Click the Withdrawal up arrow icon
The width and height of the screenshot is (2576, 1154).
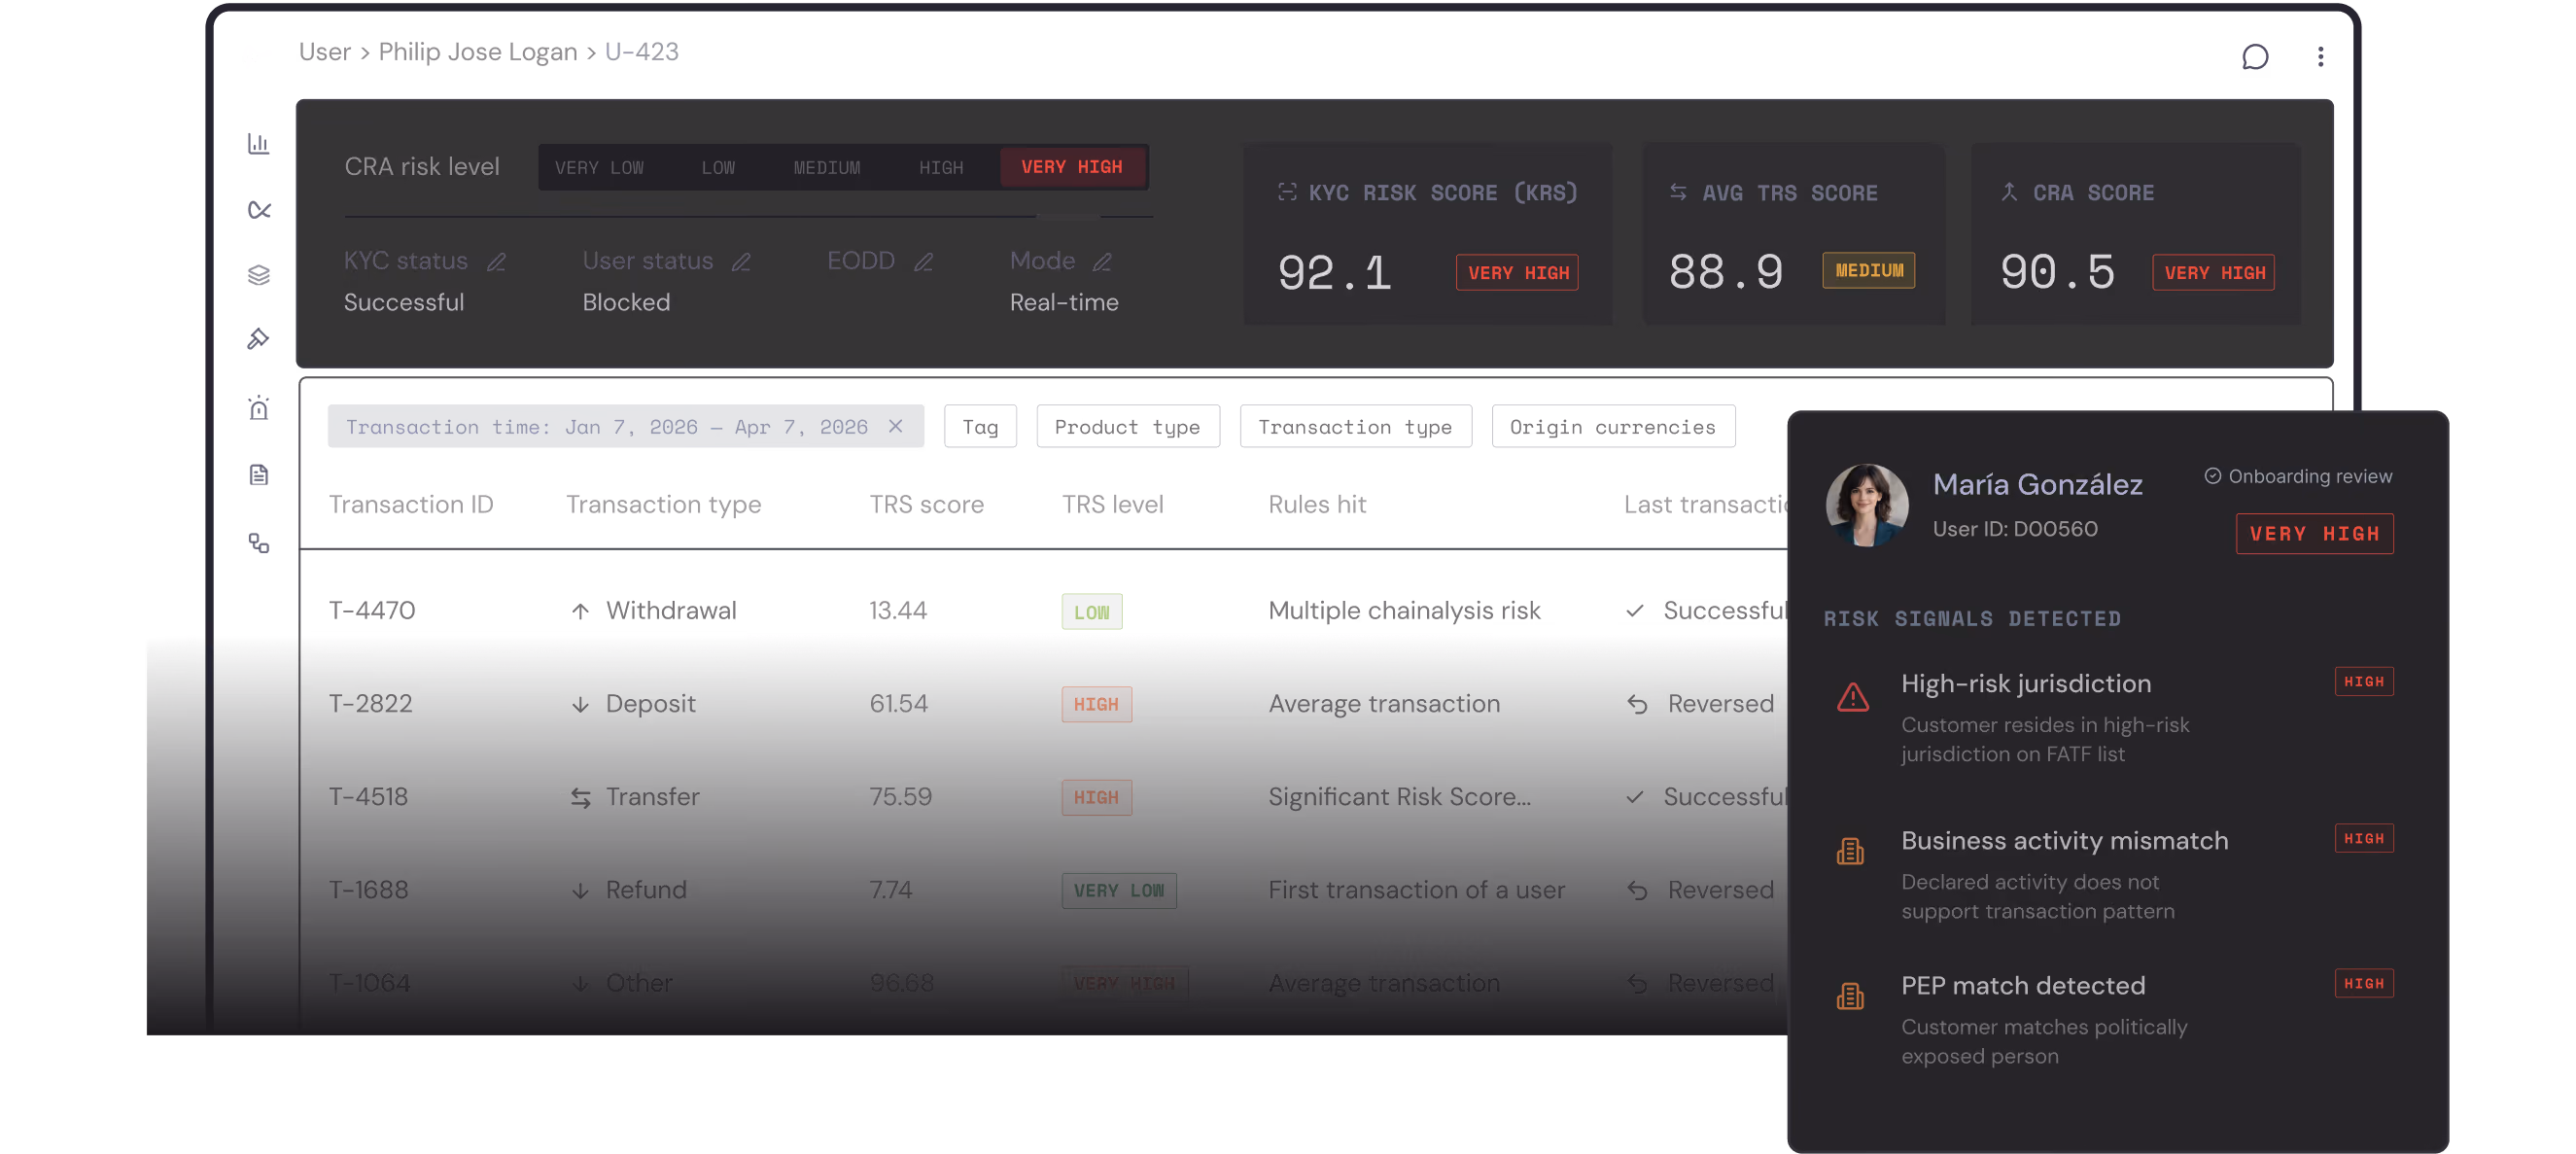pos(580,611)
